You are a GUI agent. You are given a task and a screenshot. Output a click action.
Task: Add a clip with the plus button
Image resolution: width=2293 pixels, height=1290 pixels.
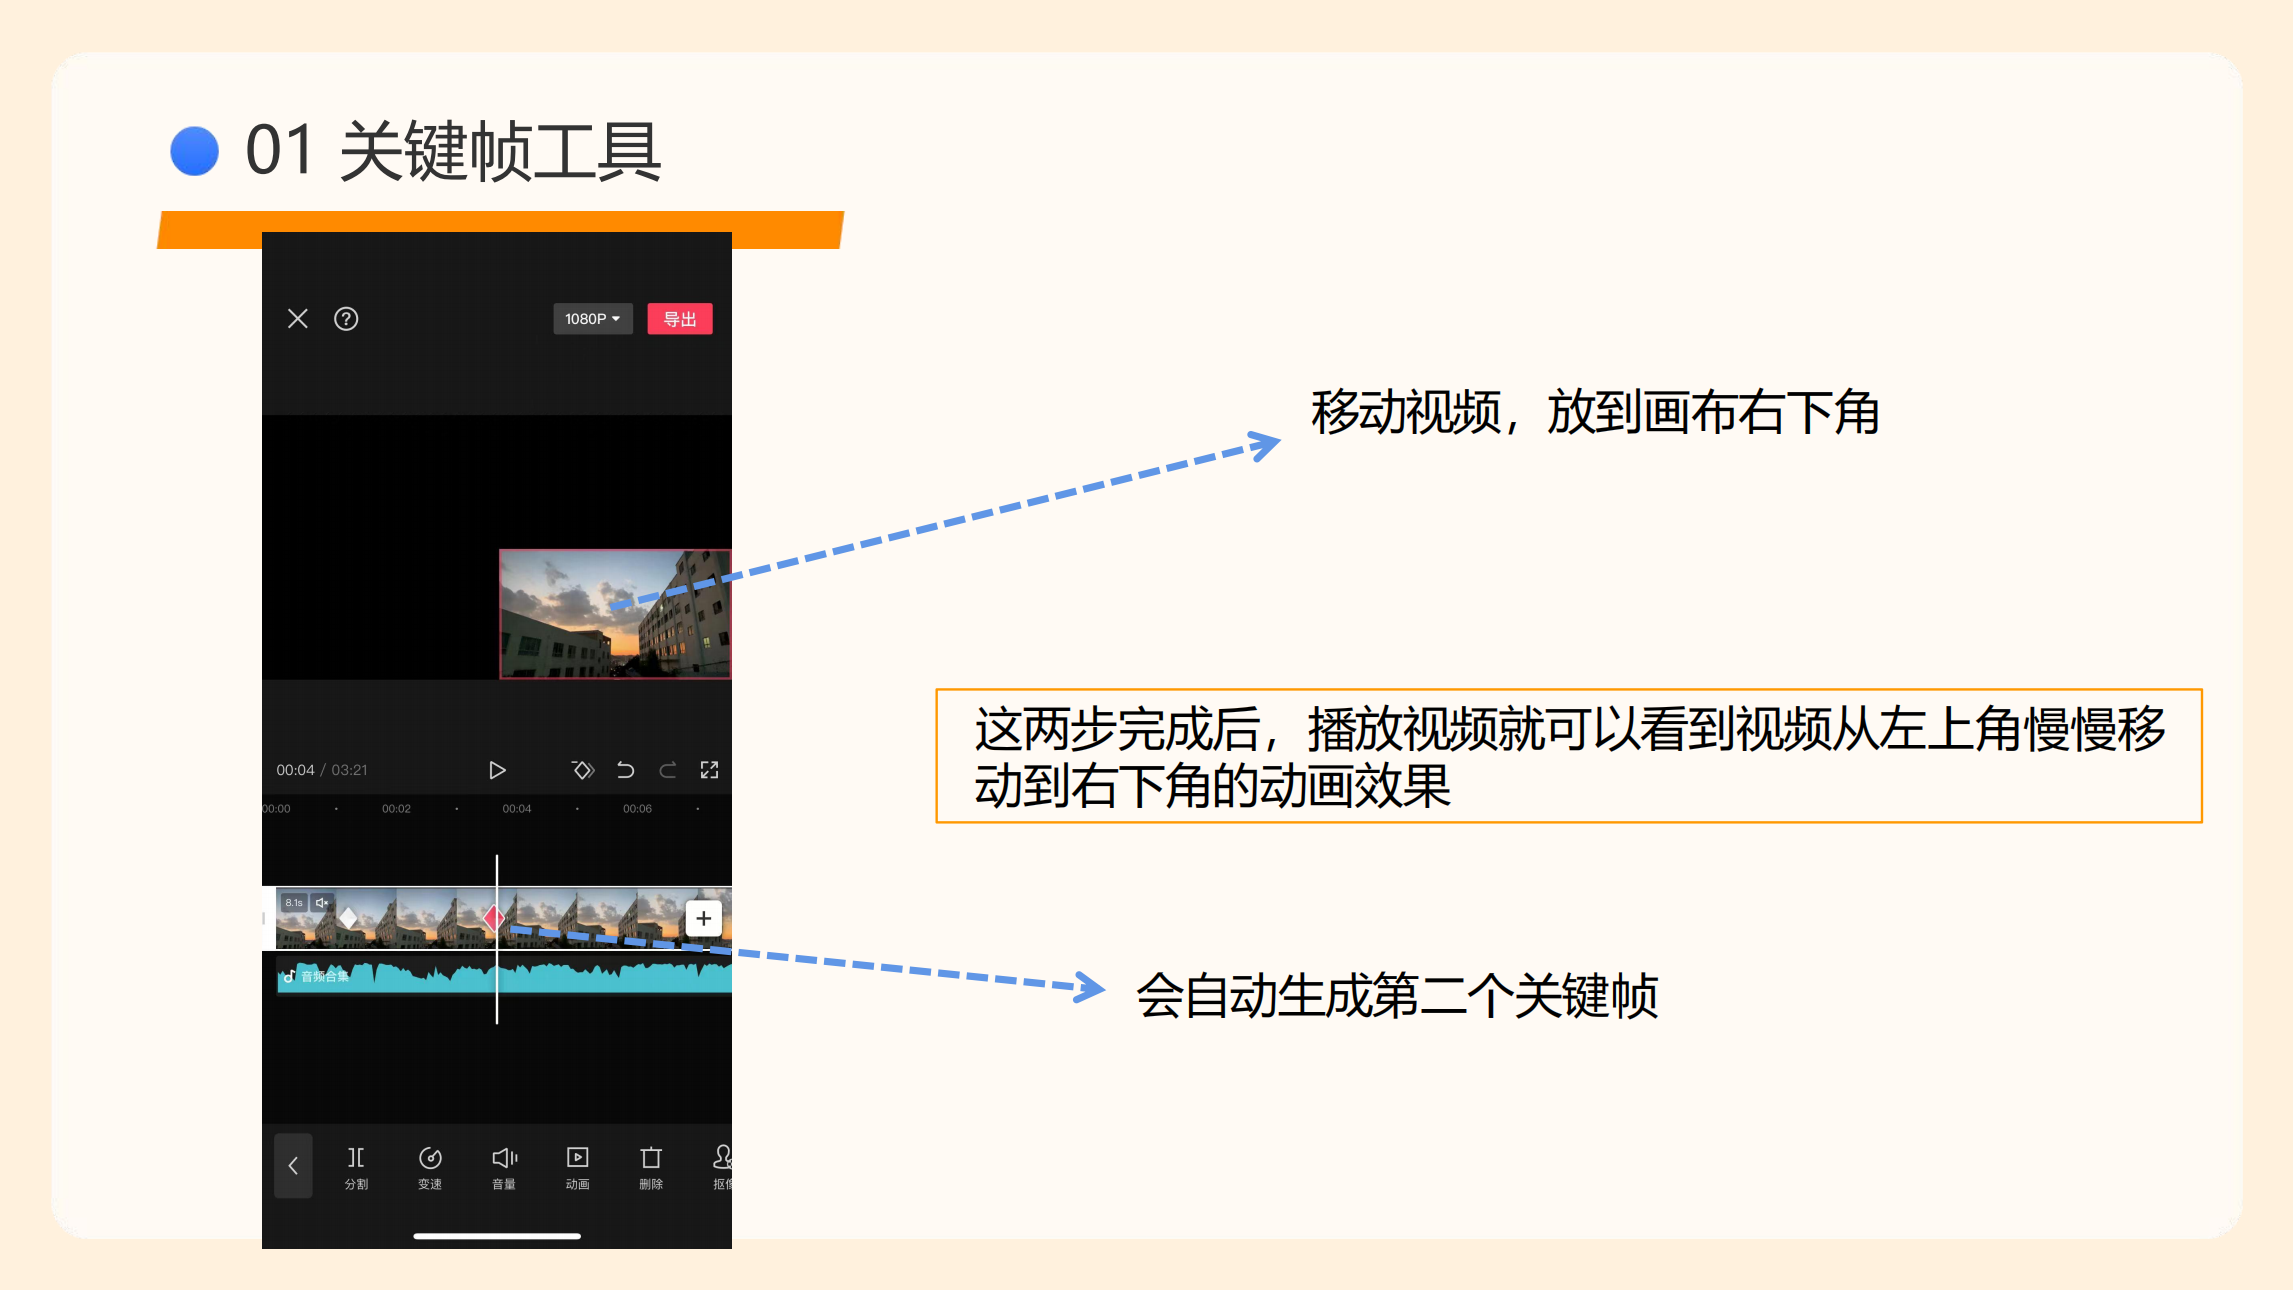point(704,918)
